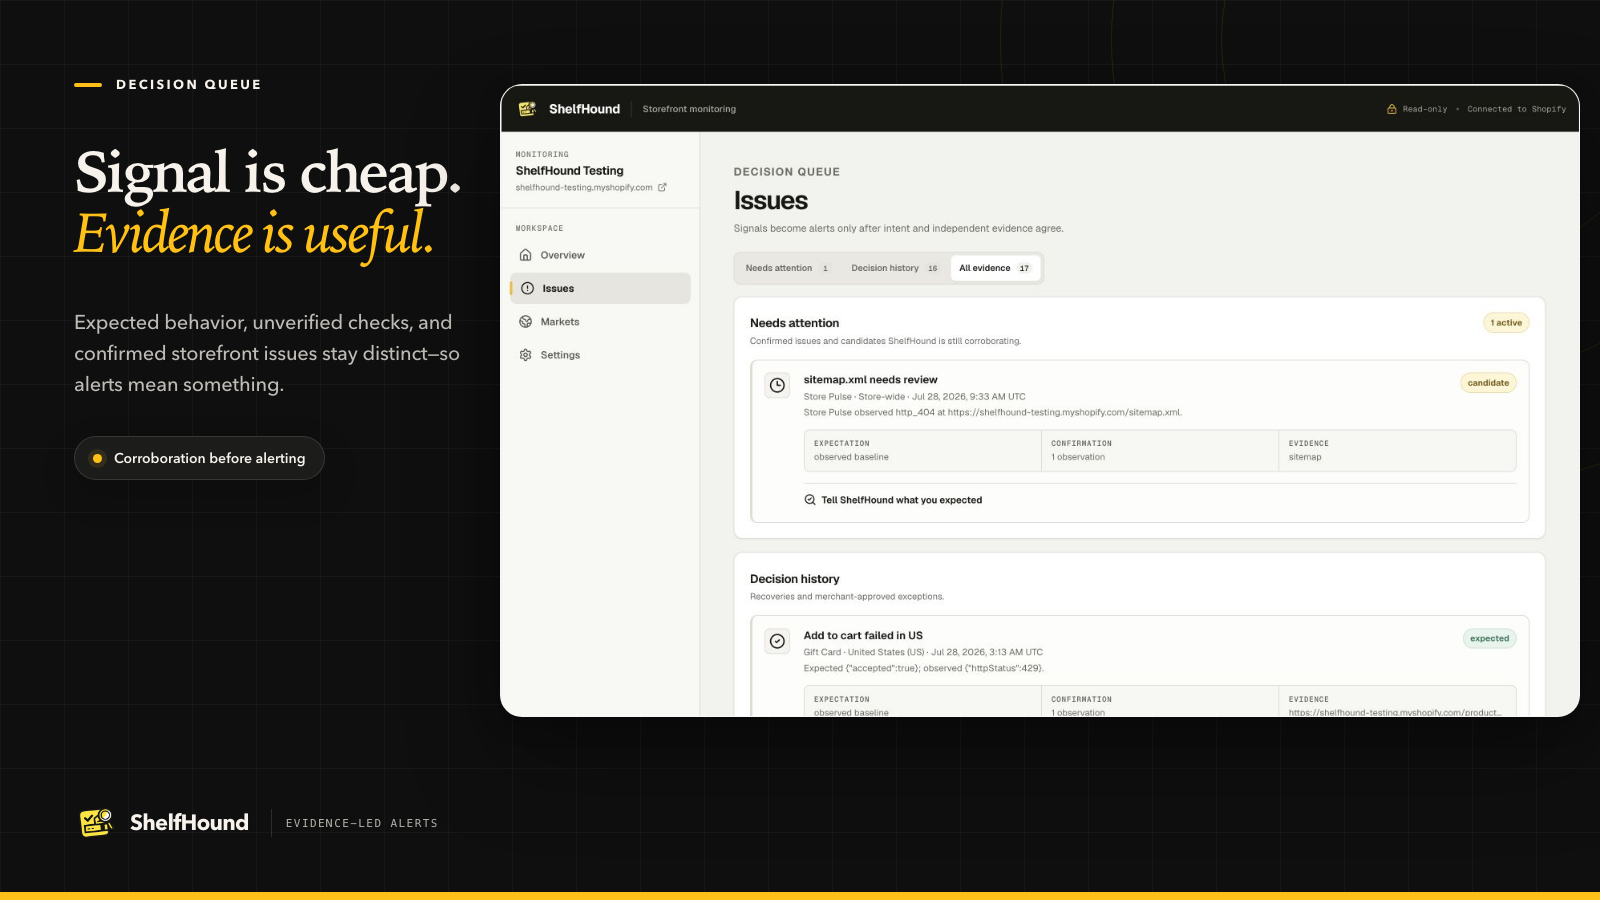Image resolution: width=1600 pixels, height=900 pixels.
Task: Go to Markets in the sidebar
Action: pyautogui.click(x=600, y=322)
